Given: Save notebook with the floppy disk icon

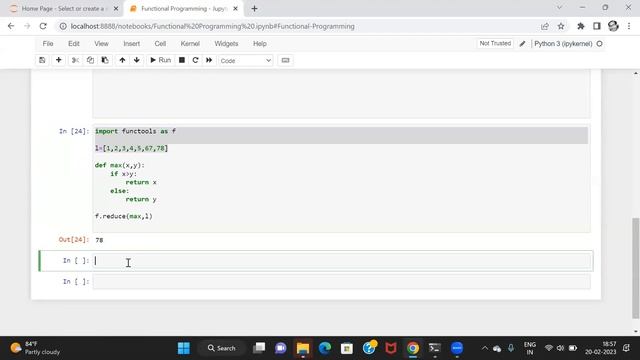Looking at the screenshot, I should [42, 60].
